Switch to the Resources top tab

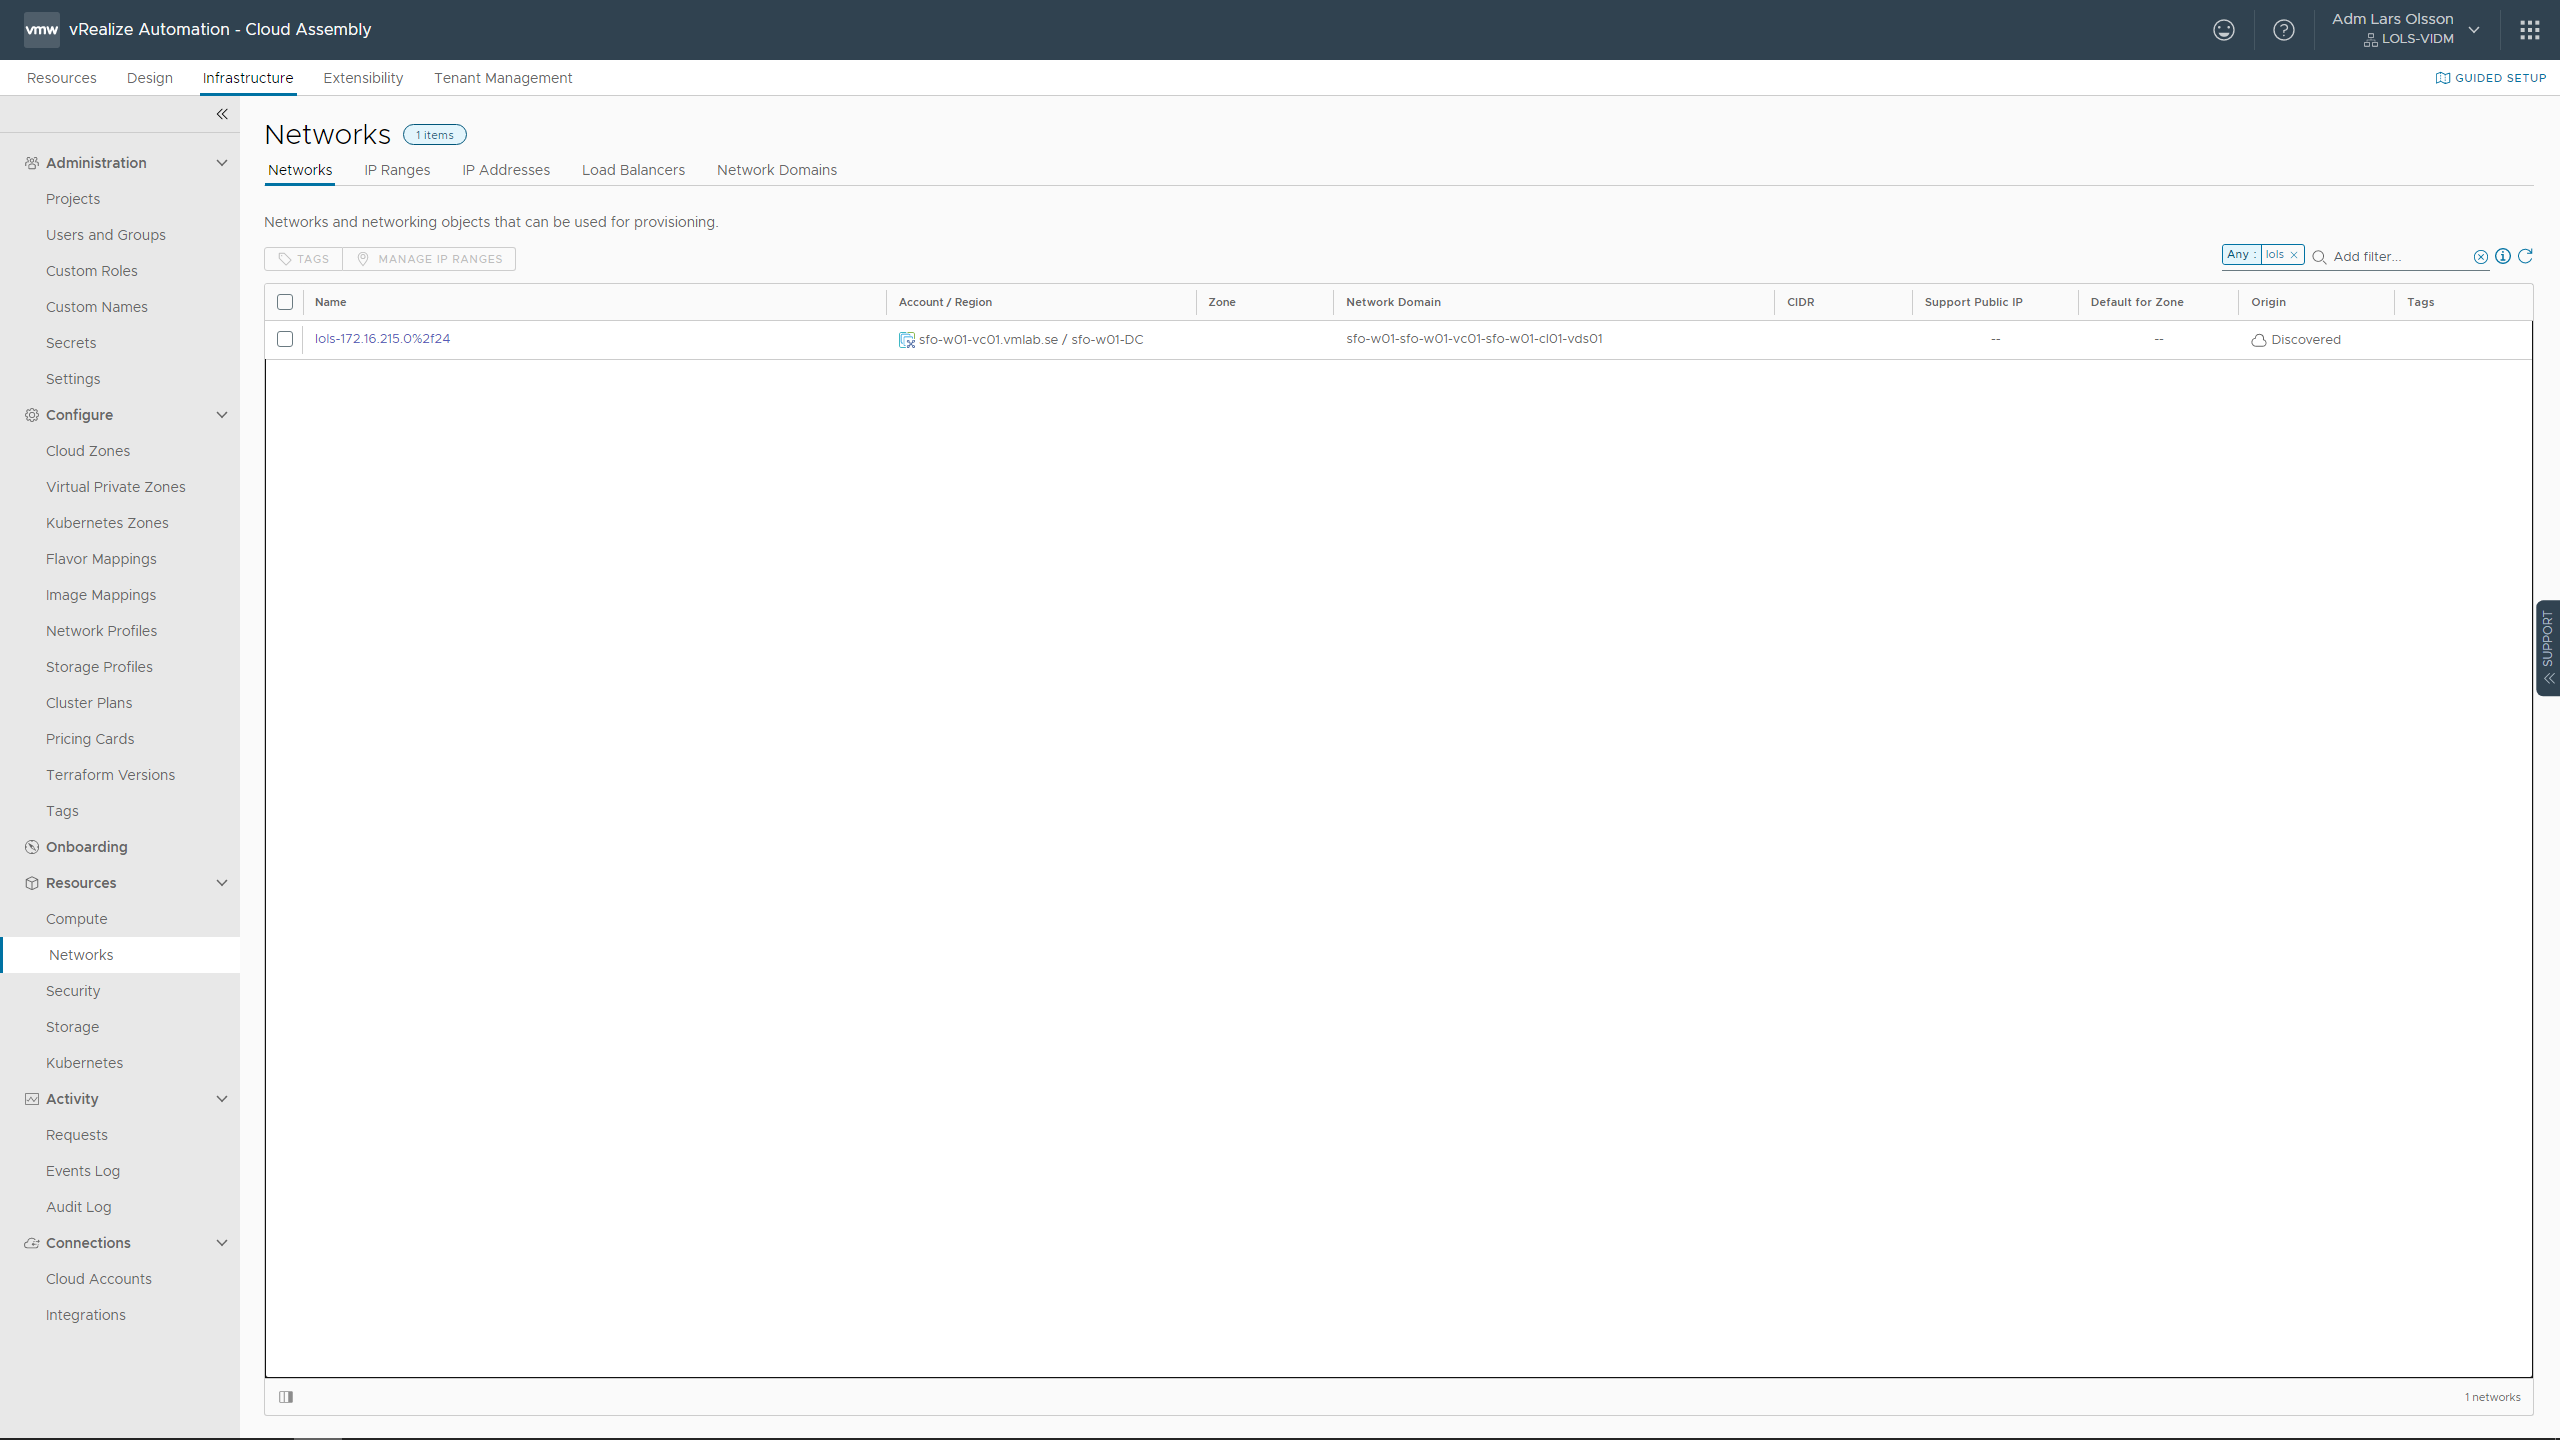pyautogui.click(x=62, y=78)
